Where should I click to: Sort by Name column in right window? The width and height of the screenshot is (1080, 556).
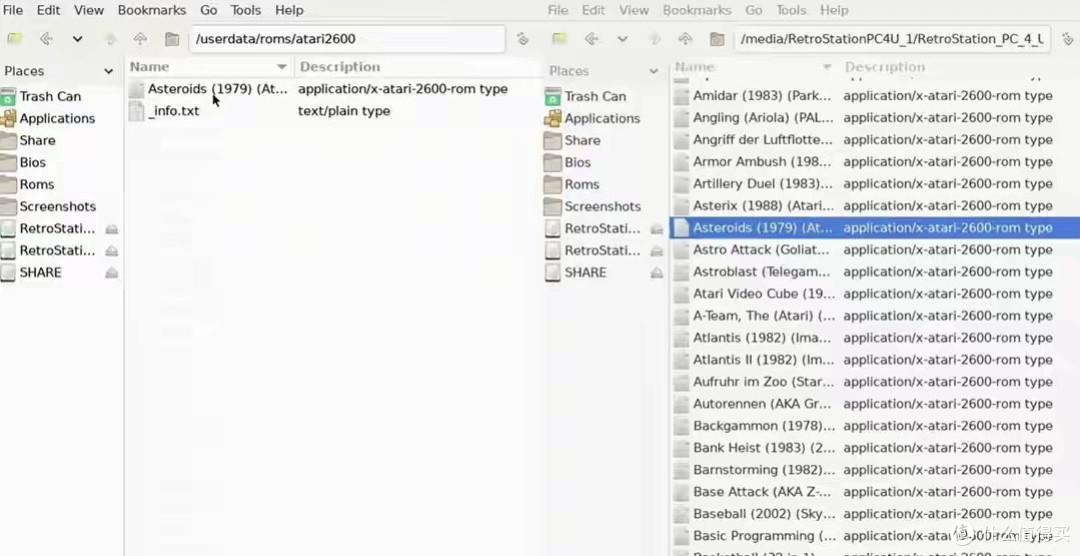click(x=754, y=67)
